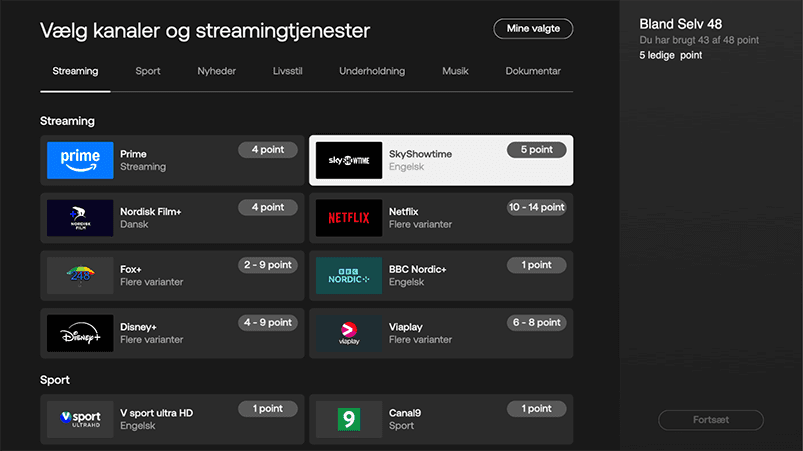803x451 pixels.
Task: Select the Canal9 logo
Action: point(349,418)
